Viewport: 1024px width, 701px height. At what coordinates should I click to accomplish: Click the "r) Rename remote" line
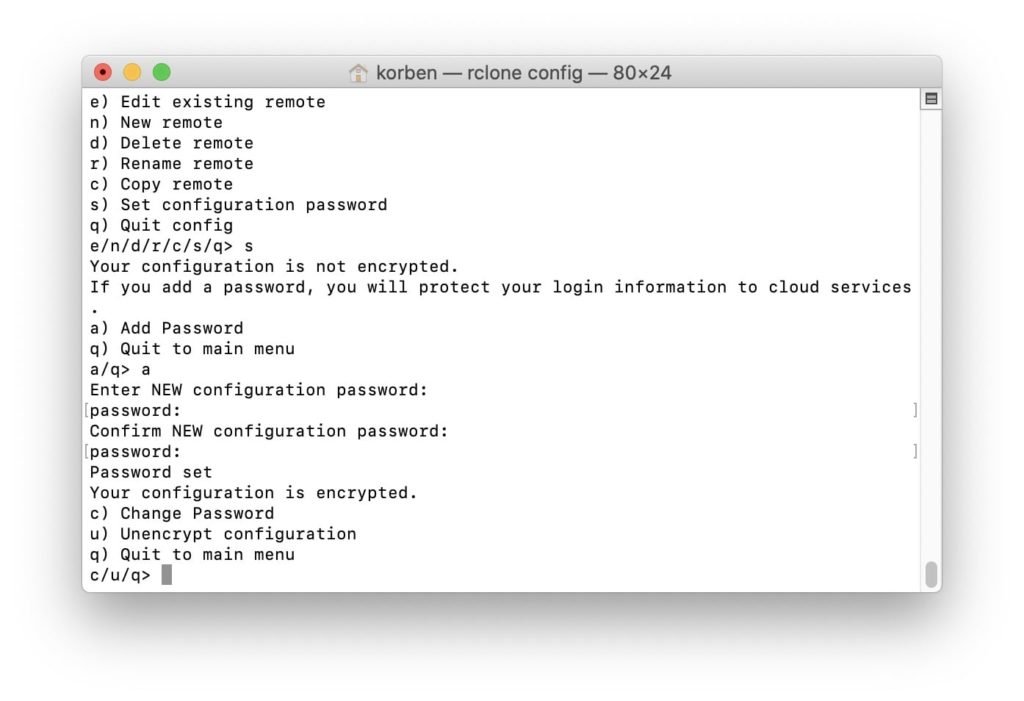click(x=169, y=163)
